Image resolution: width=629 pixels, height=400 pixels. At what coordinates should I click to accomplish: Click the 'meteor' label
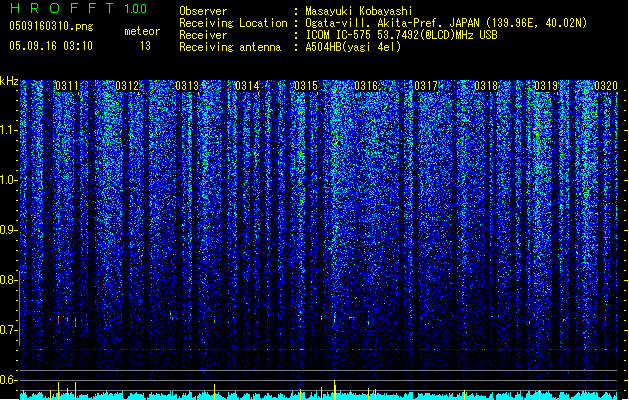tap(142, 31)
